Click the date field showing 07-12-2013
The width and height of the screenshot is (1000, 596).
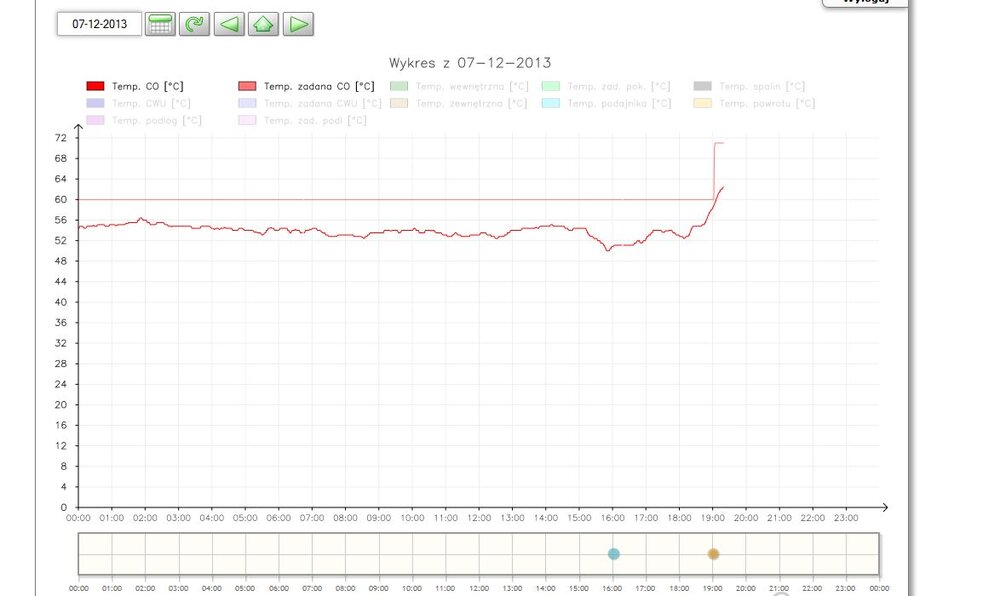(x=99, y=24)
